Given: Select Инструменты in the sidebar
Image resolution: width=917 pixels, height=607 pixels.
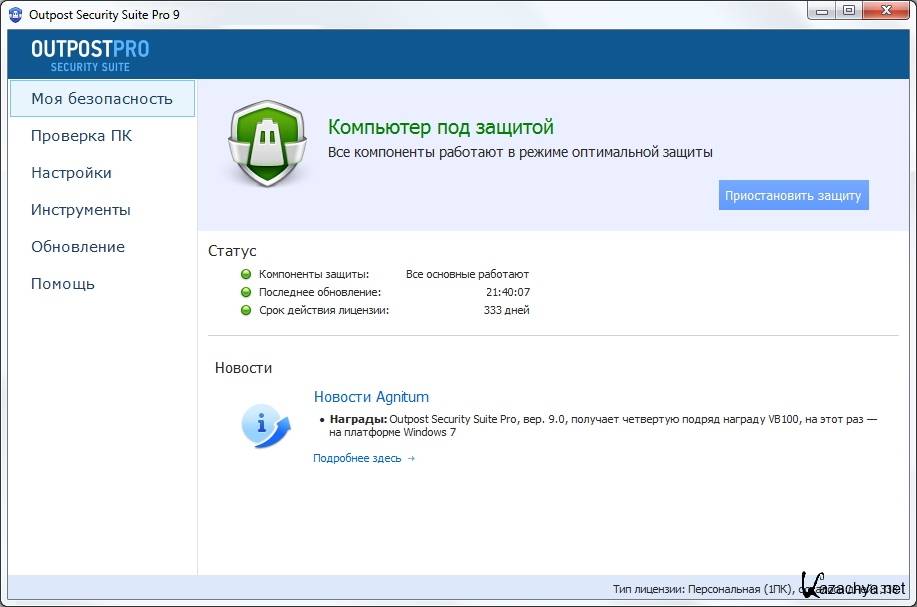Looking at the screenshot, I should click(81, 210).
